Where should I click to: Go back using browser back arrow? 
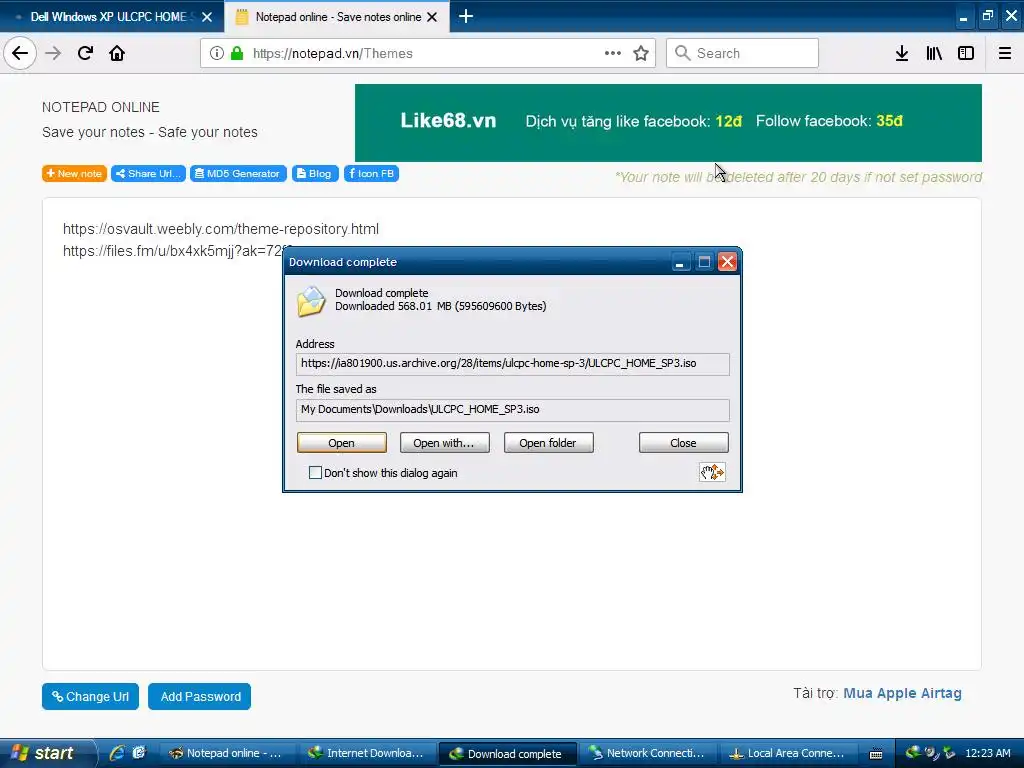[20, 53]
